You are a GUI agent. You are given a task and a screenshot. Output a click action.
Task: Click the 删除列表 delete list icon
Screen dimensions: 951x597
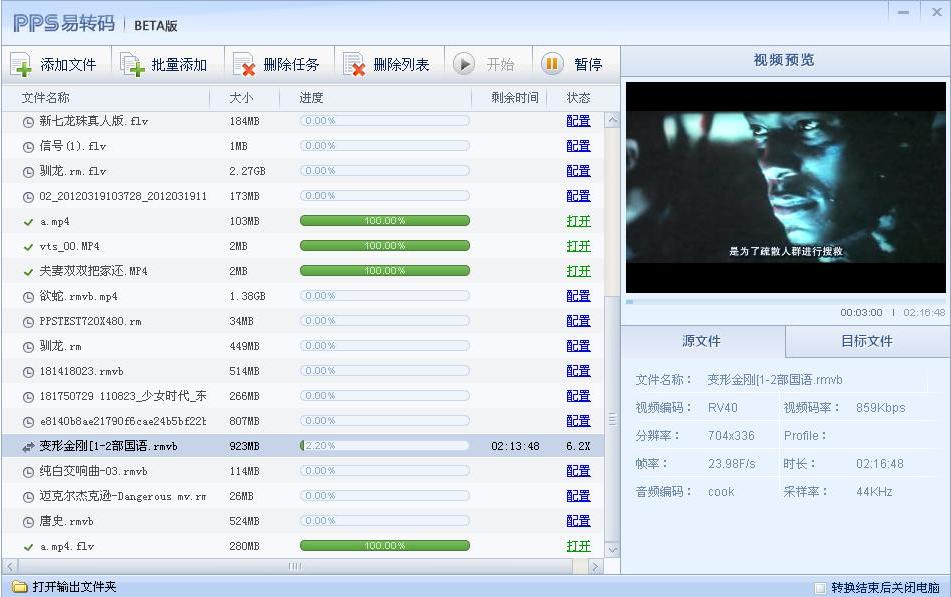point(354,65)
